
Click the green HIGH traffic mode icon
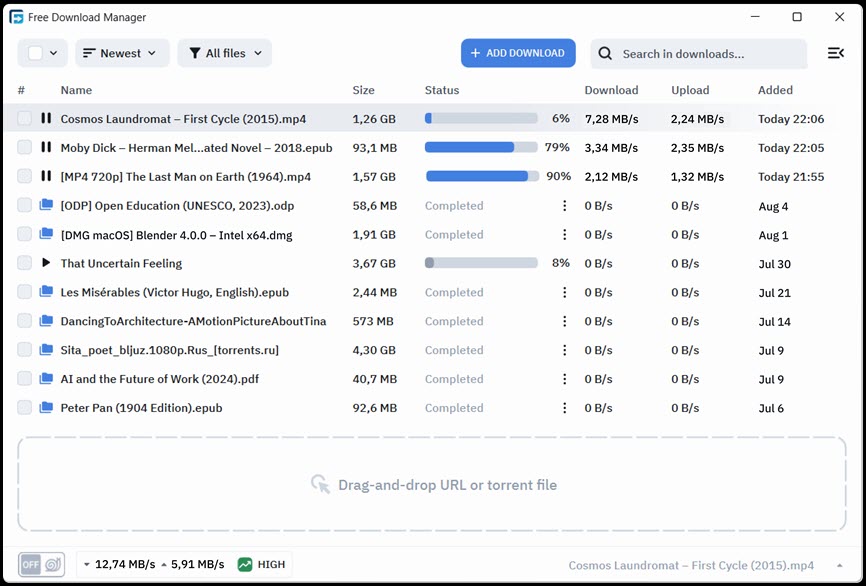[x=245, y=564]
